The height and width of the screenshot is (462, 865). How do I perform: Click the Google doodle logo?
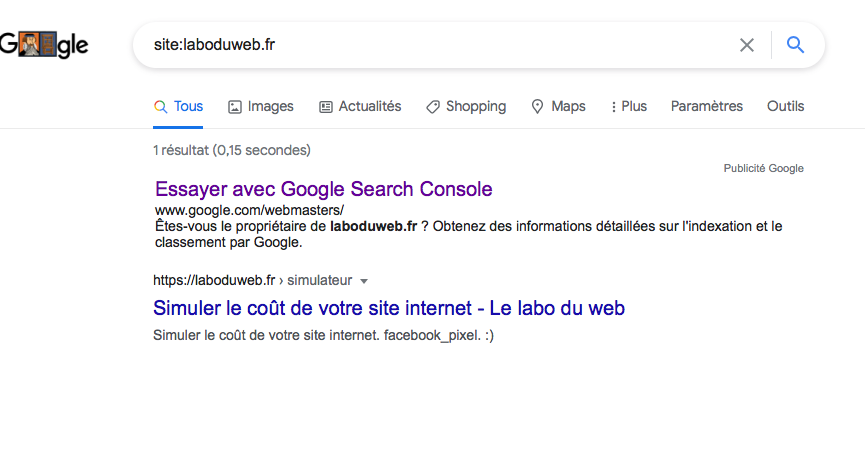coord(44,44)
